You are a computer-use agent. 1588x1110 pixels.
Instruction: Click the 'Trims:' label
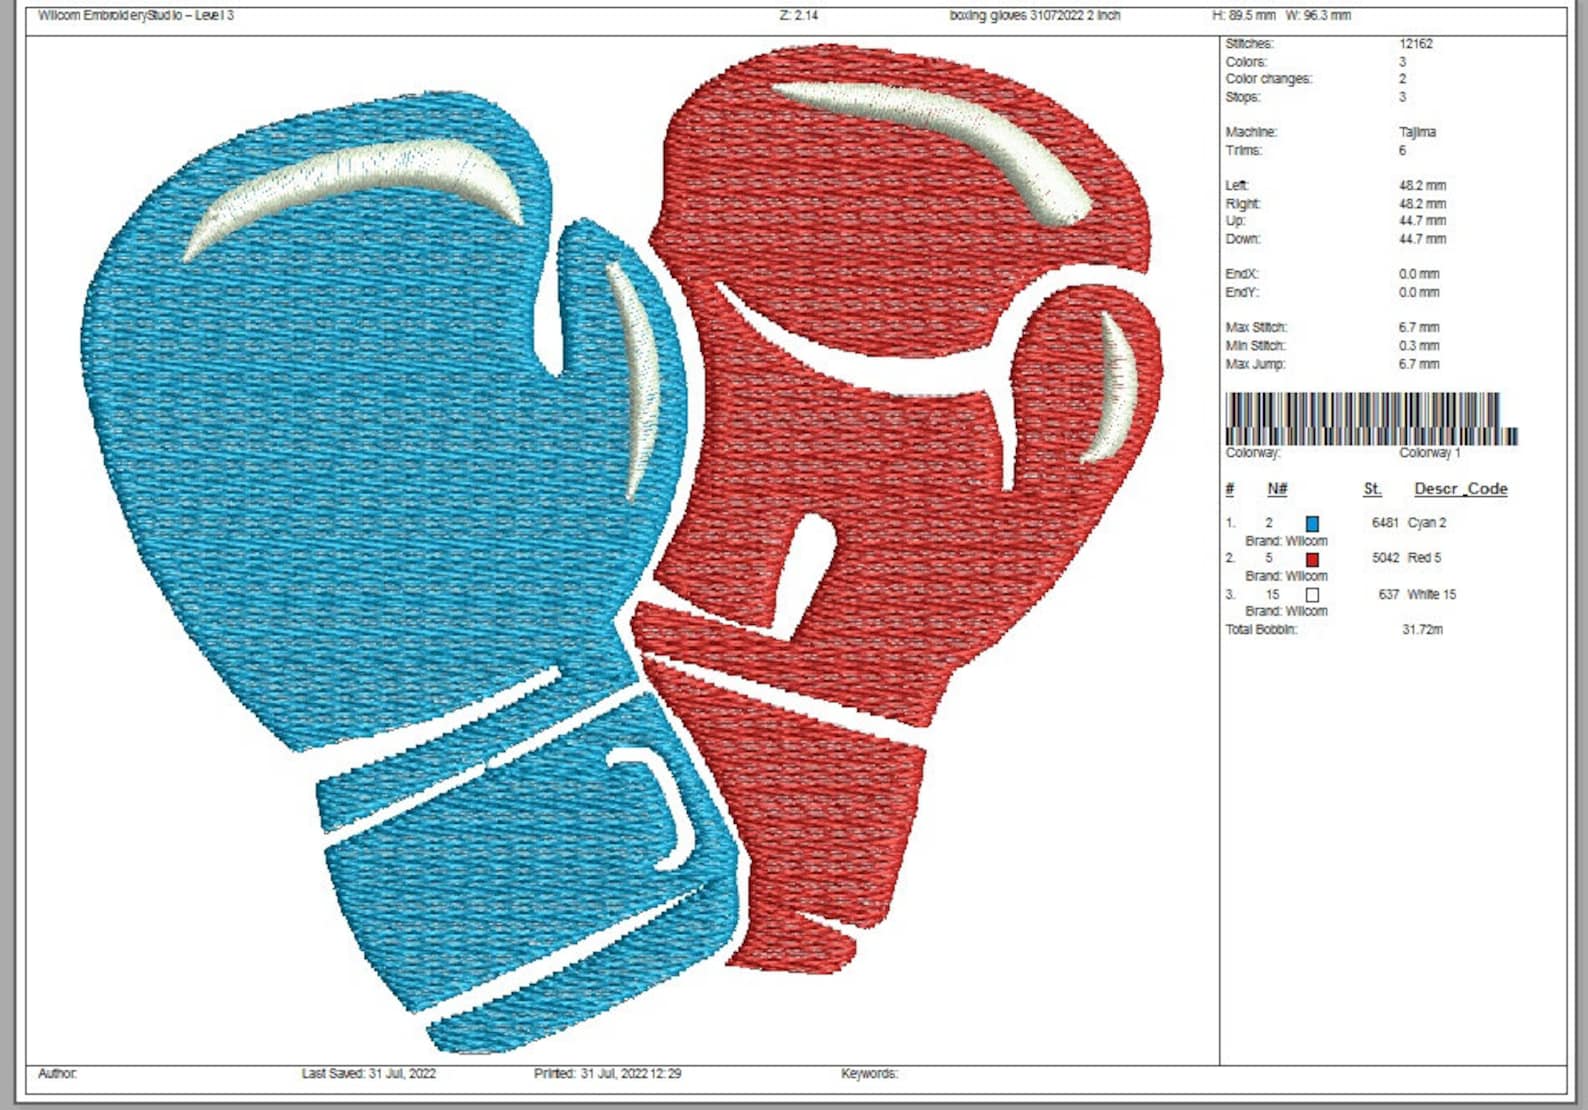[1244, 151]
